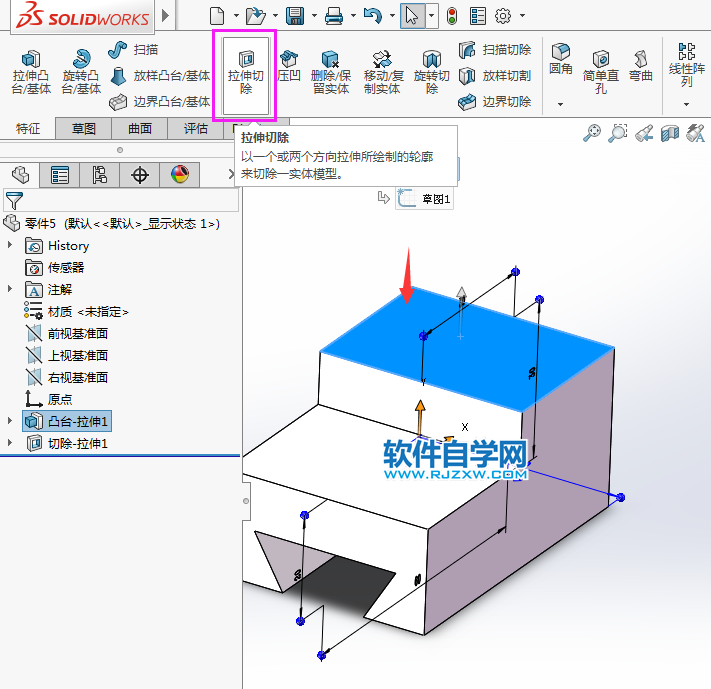Expand the 注解 tree node

click(x=10, y=288)
